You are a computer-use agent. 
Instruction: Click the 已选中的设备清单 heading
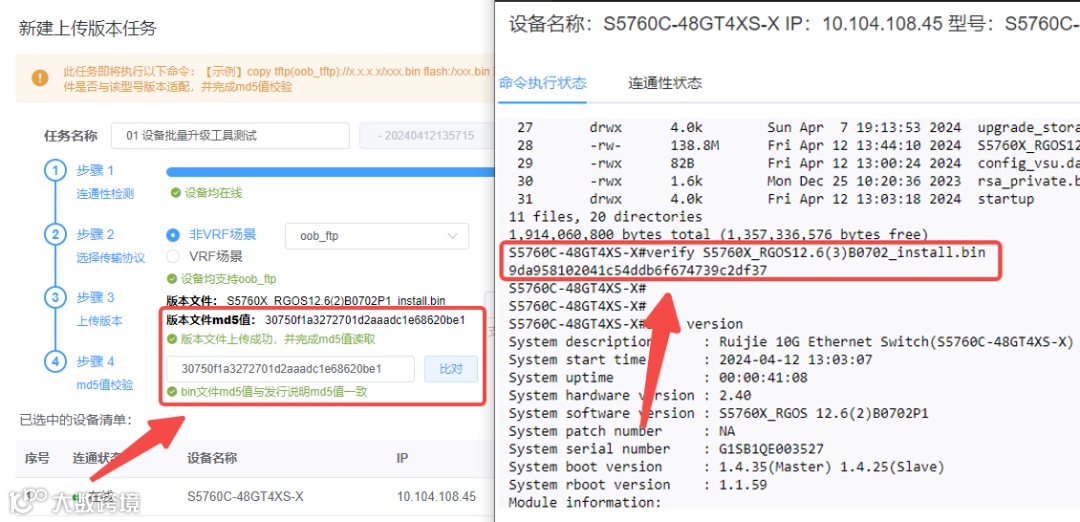pyautogui.click(x=76, y=419)
